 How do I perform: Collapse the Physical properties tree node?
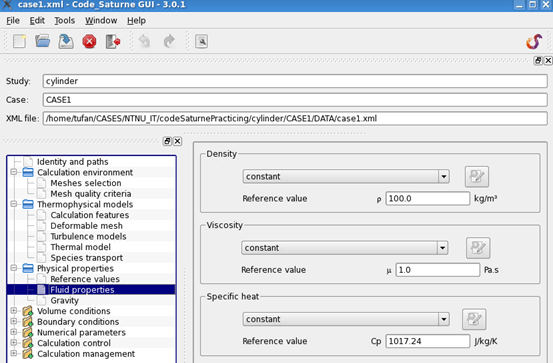[x=14, y=268]
